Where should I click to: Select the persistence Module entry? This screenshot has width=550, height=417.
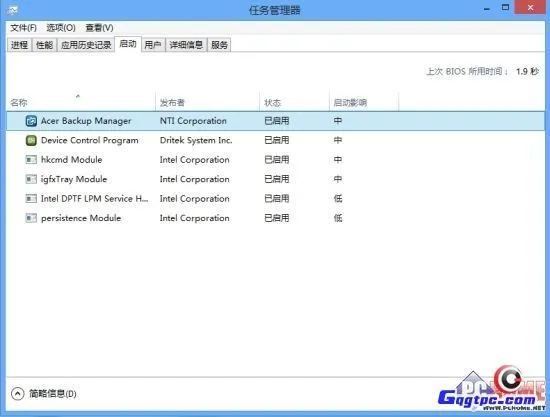81,218
